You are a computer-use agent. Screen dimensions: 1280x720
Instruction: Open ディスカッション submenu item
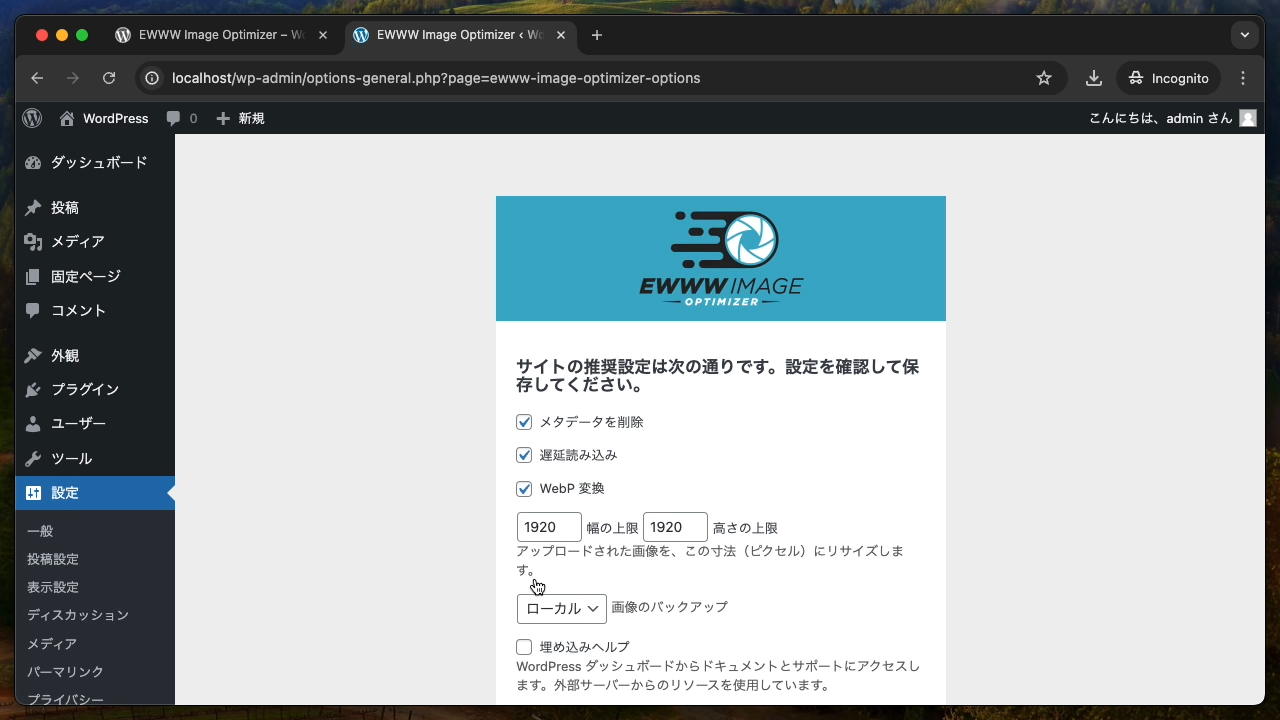coord(78,615)
